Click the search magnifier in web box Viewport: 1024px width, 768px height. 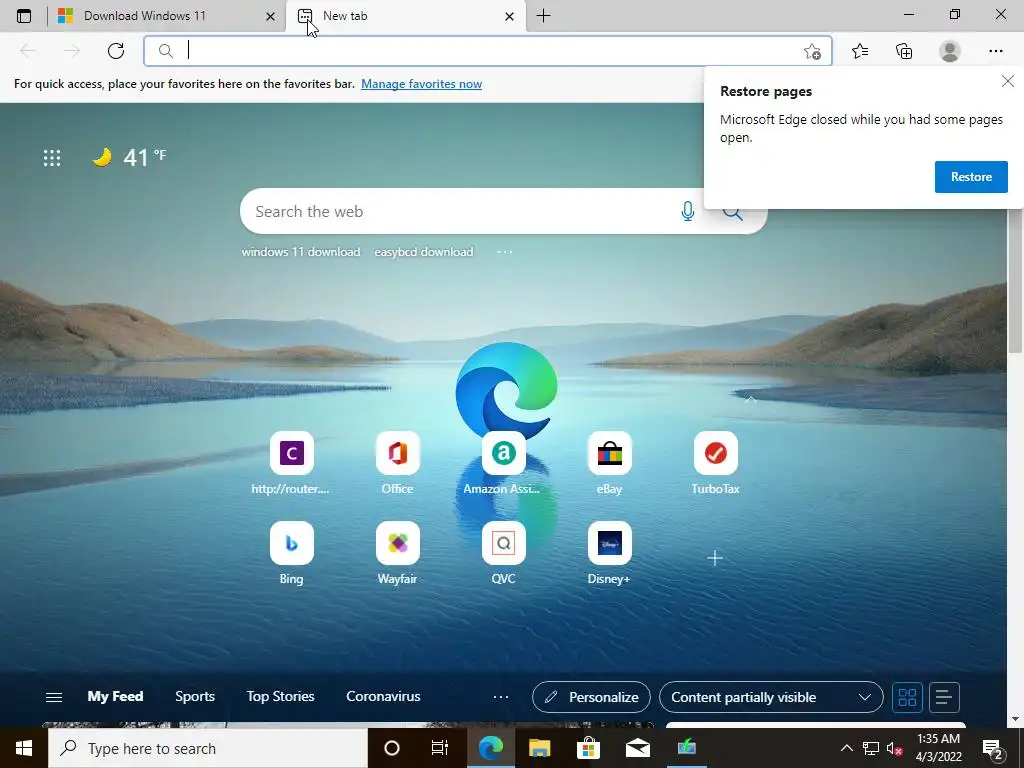[x=733, y=213]
